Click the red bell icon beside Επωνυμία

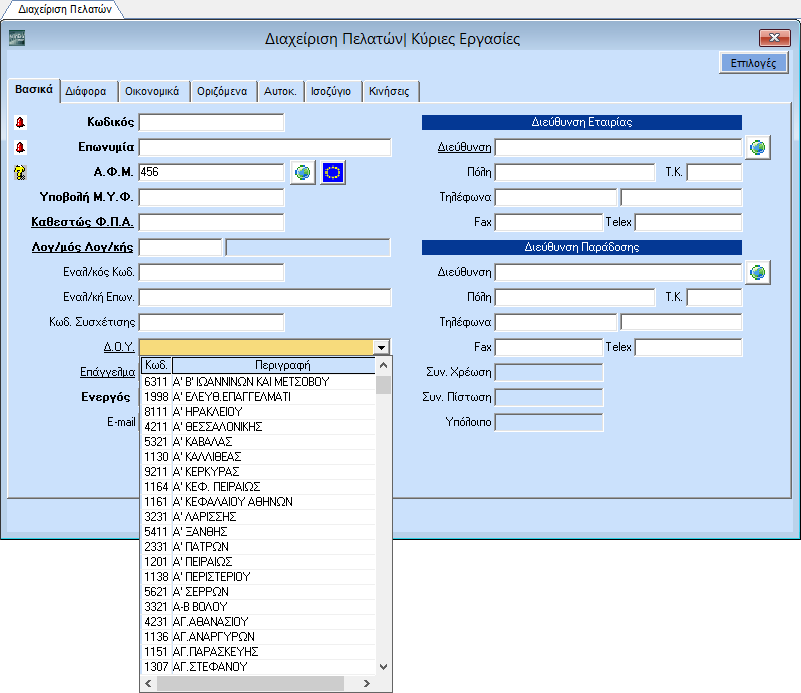pyautogui.click(x=20, y=147)
